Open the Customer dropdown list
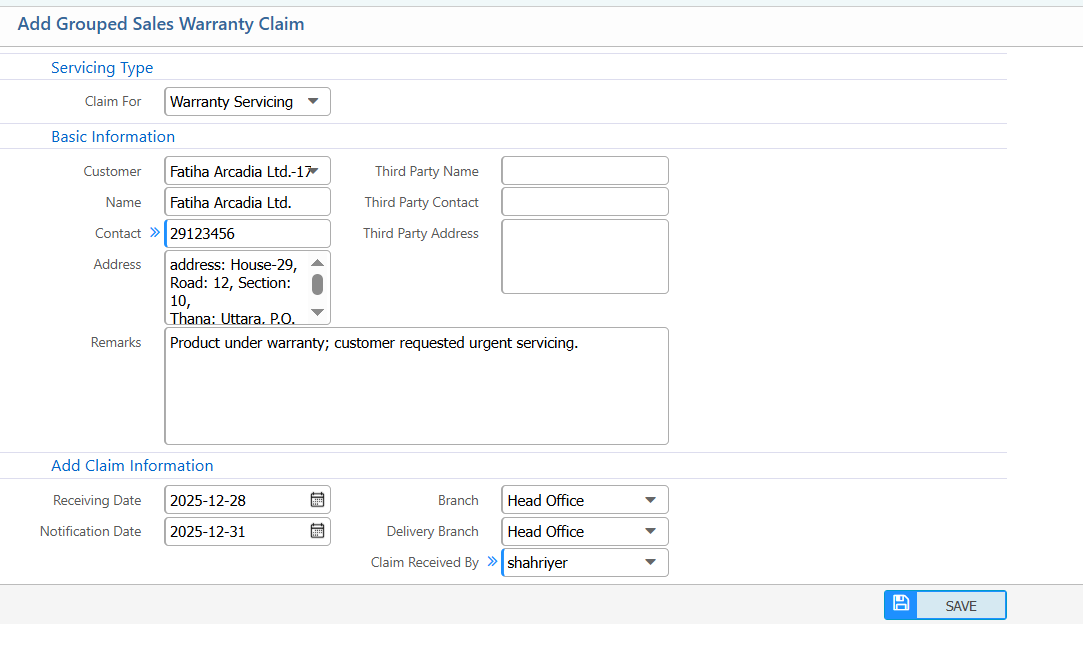This screenshot has width=1083, height=665. [x=319, y=171]
